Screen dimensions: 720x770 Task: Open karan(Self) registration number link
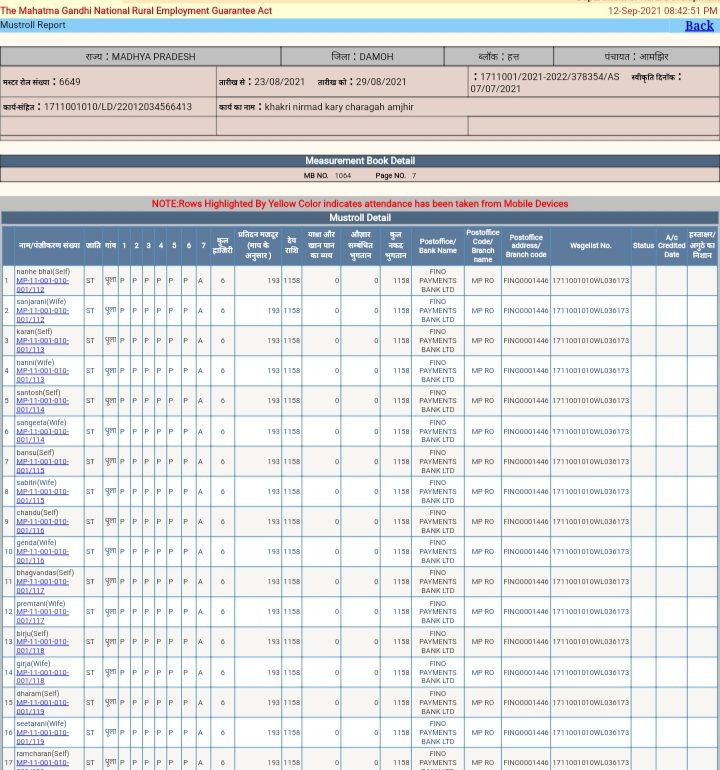42,345
